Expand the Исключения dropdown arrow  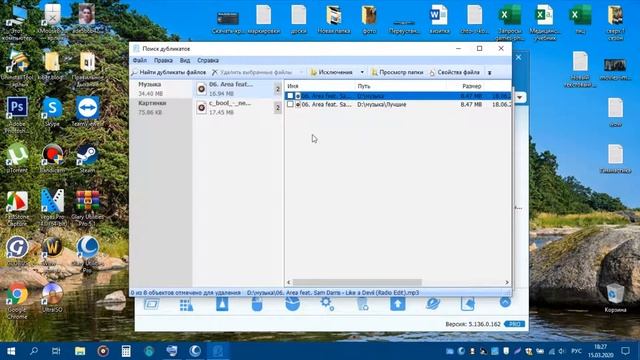pyautogui.click(x=362, y=72)
